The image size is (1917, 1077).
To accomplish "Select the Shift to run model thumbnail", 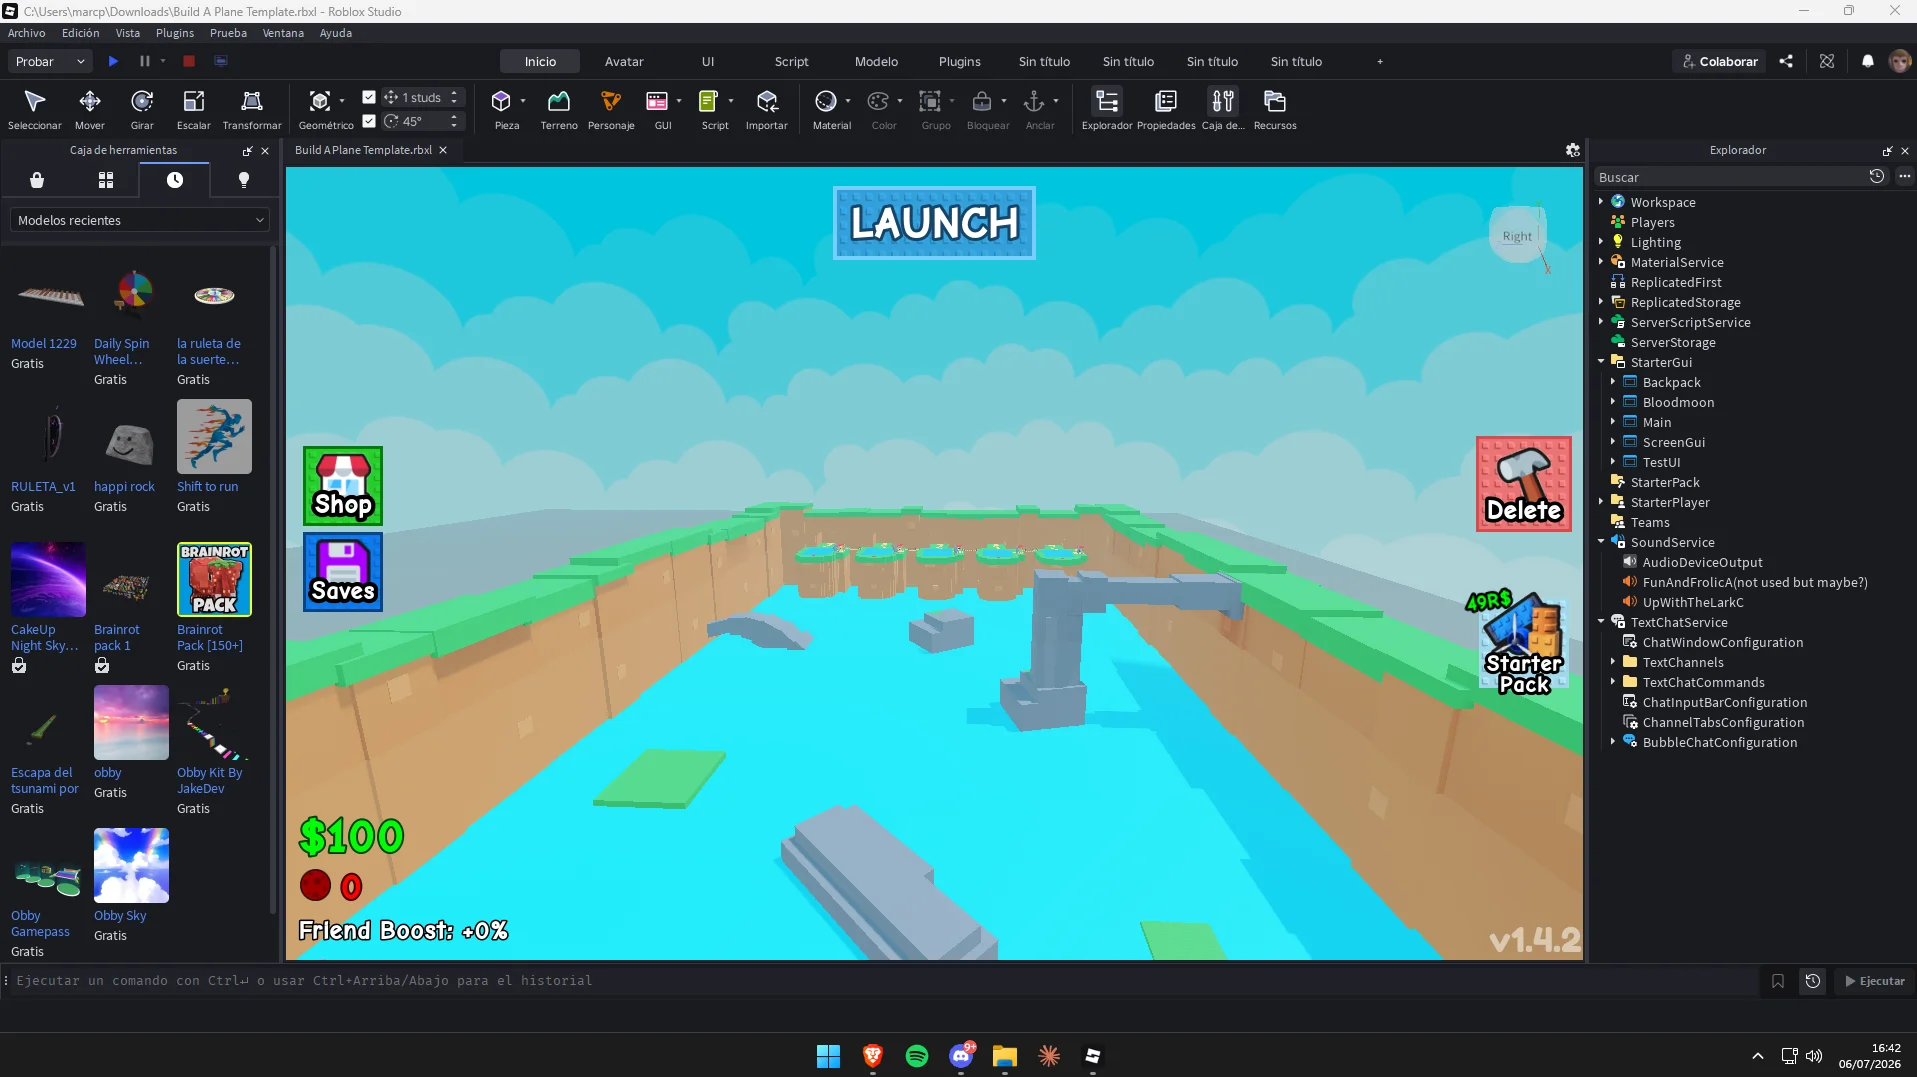I will point(214,436).
